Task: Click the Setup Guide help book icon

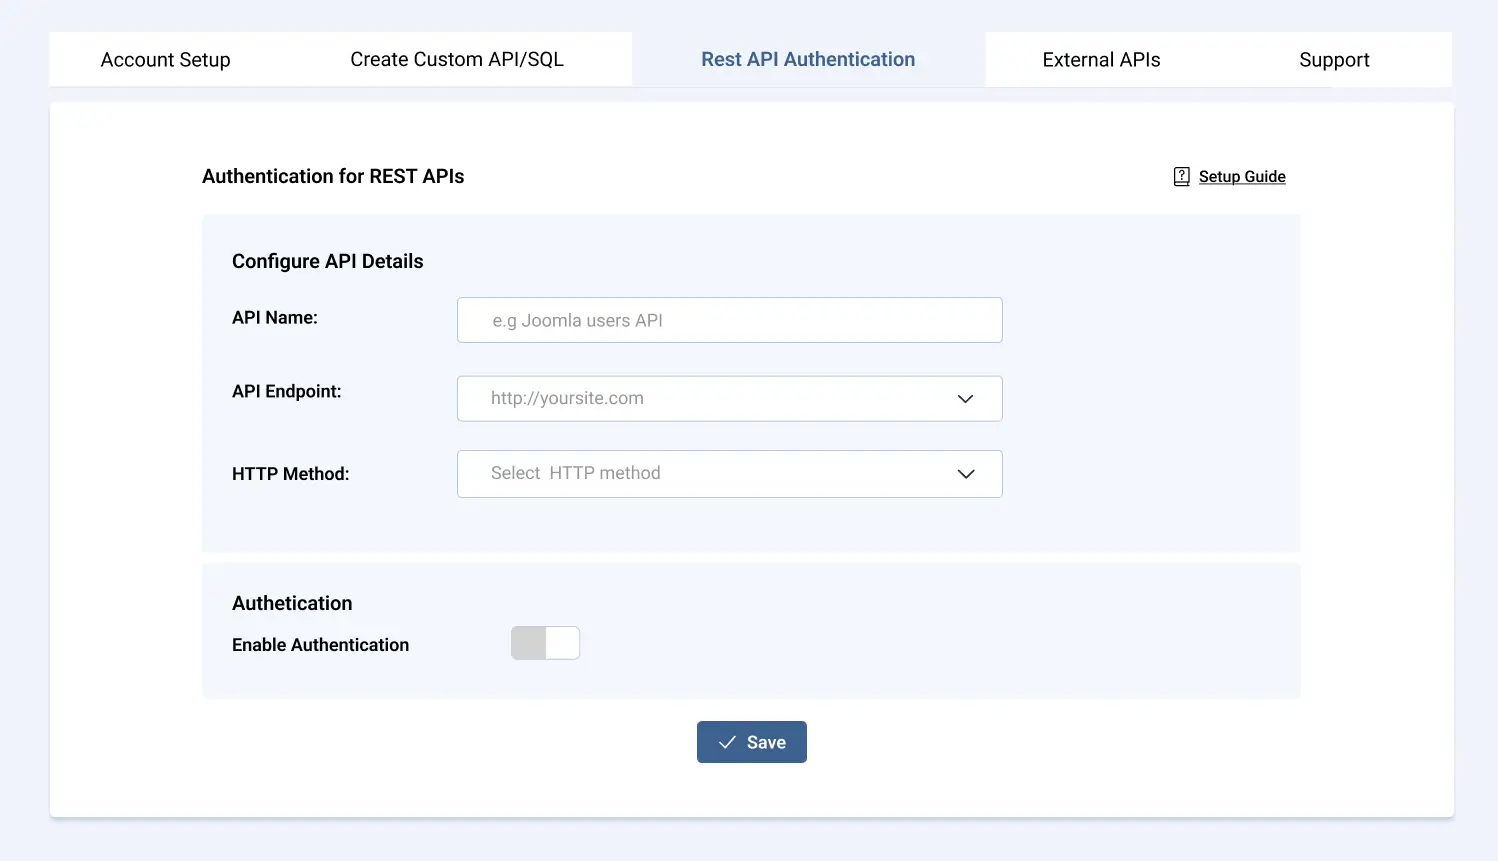Action: pyautogui.click(x=1181, y=177)
